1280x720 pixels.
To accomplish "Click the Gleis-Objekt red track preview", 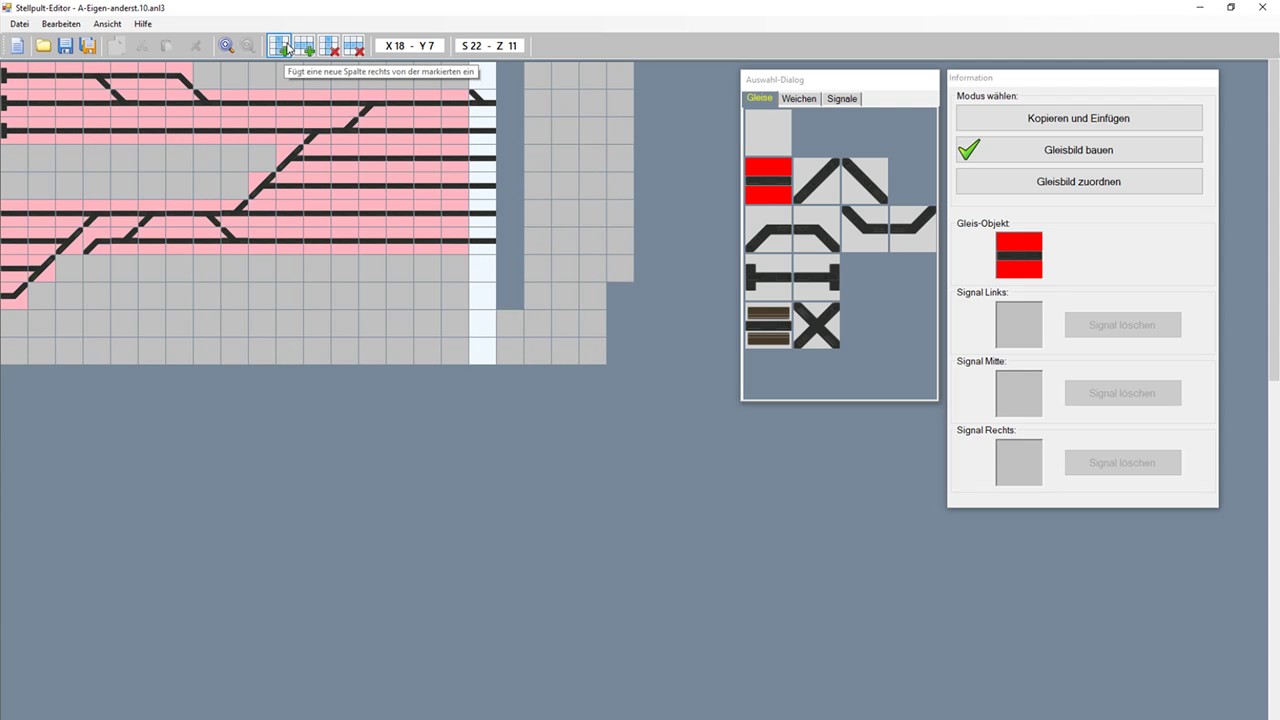I will pyautogui.click(x=1019, y=255).
